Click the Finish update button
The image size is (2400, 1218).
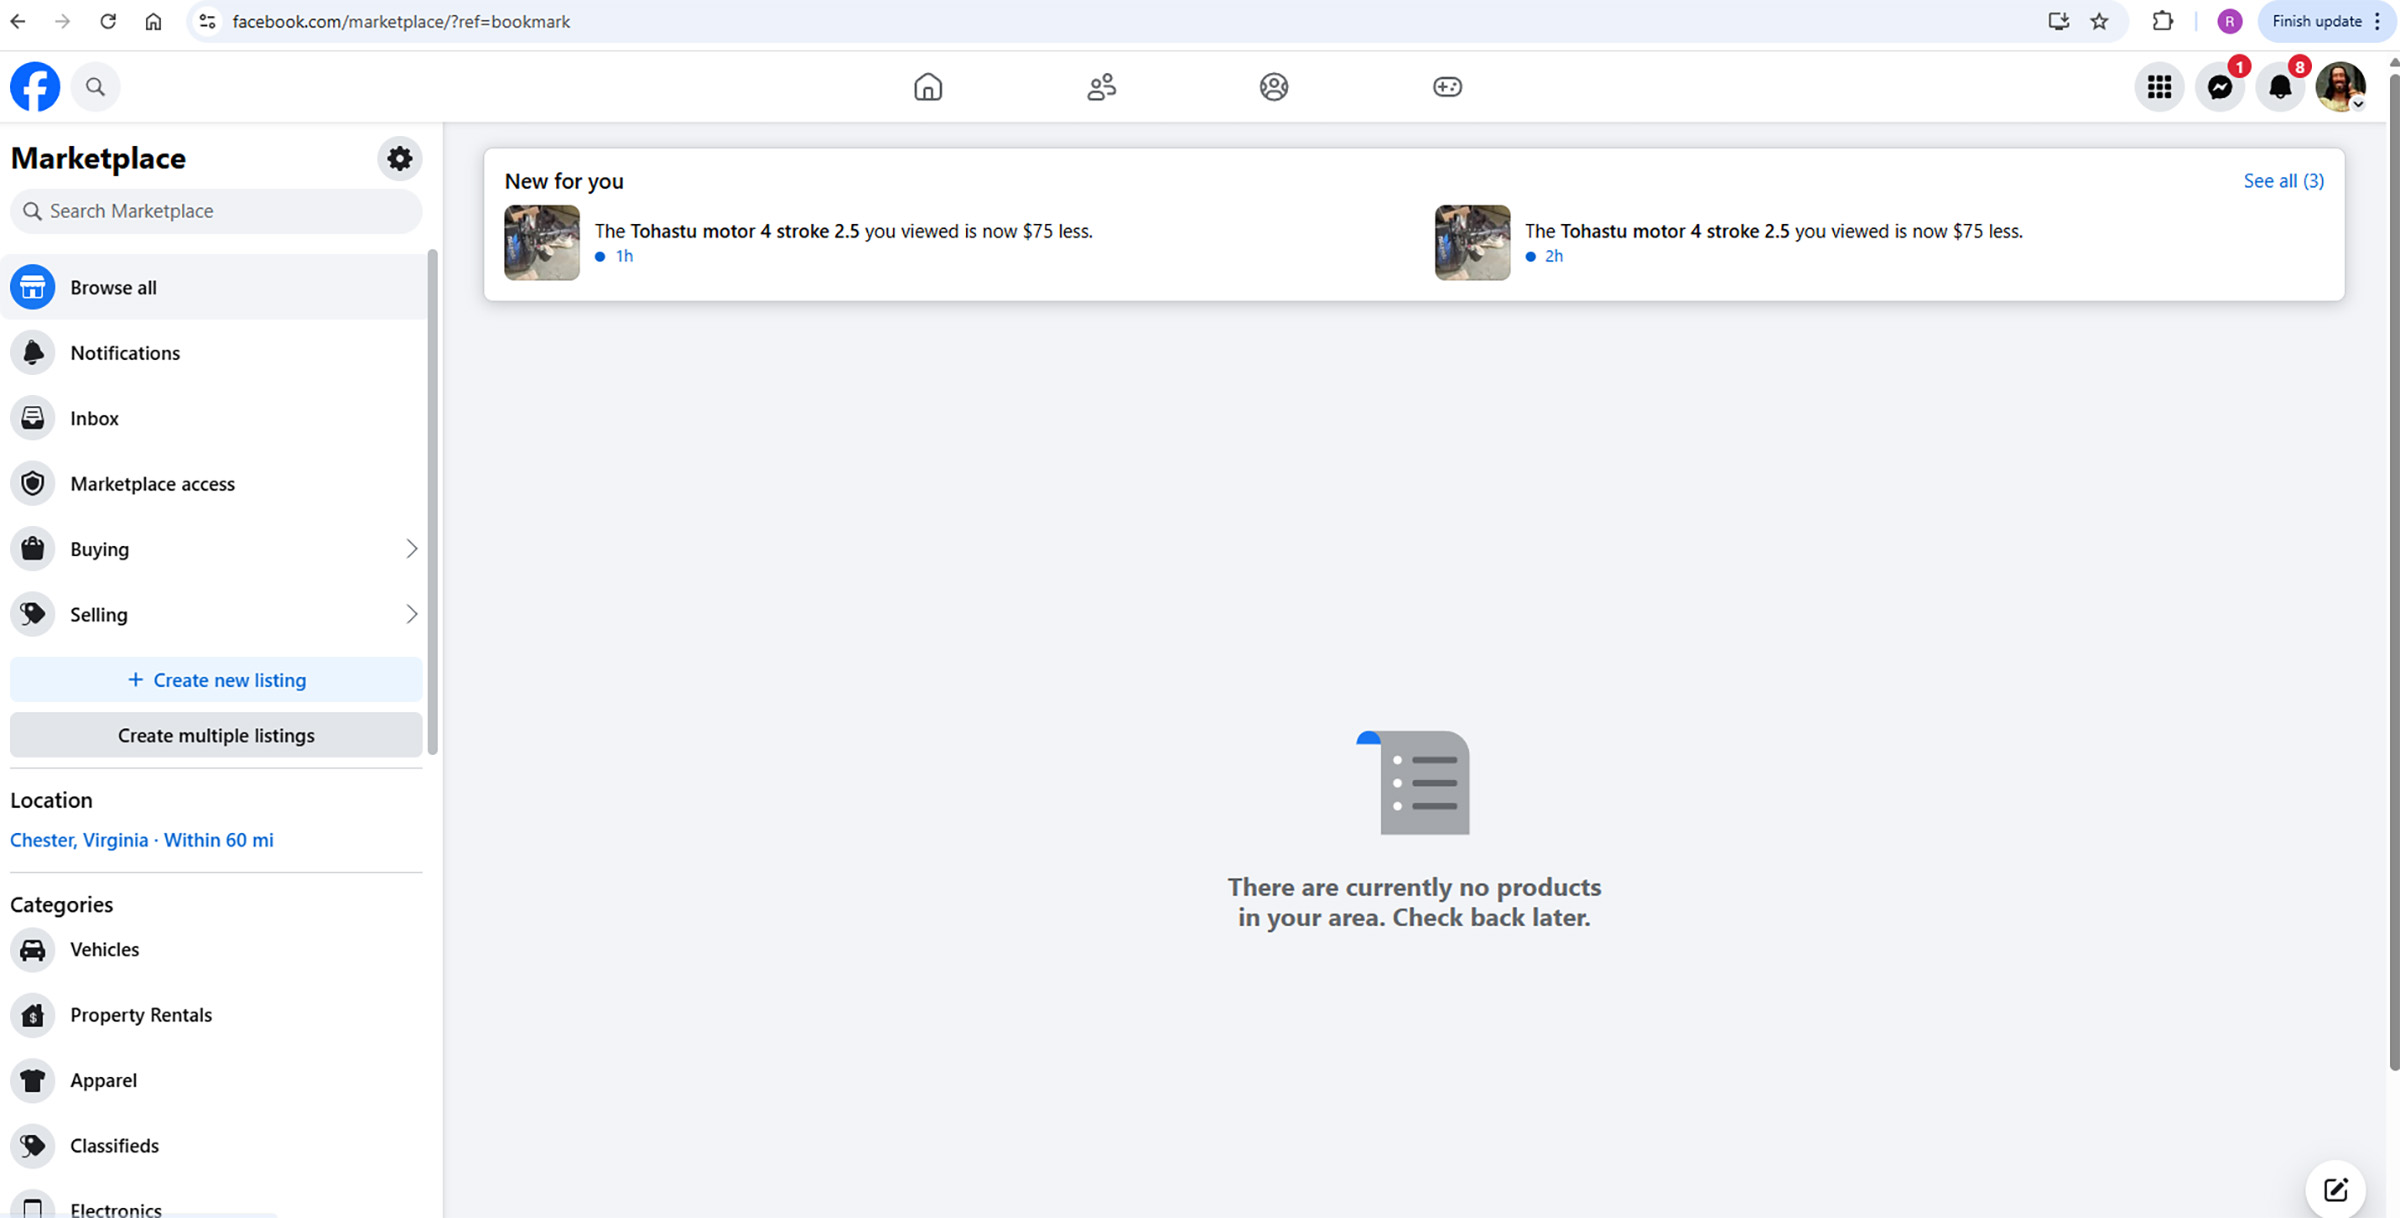point(2325,21)
